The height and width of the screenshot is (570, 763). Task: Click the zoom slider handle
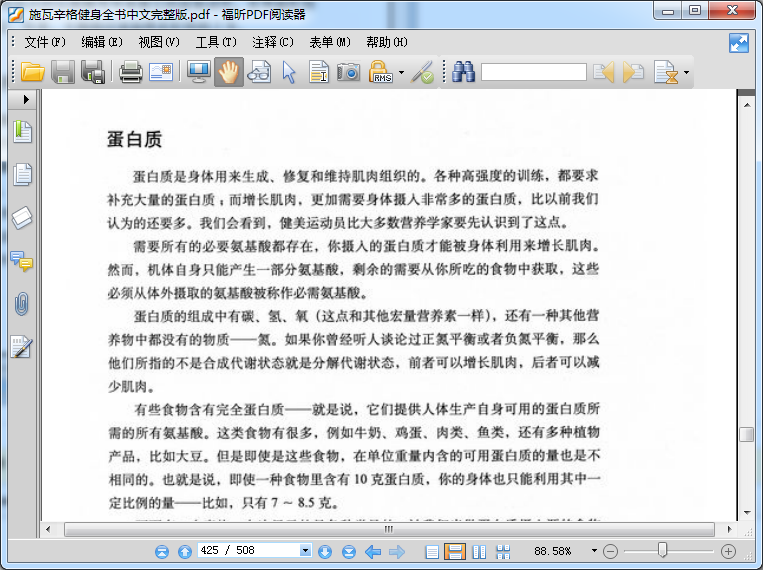pos(662,550)
